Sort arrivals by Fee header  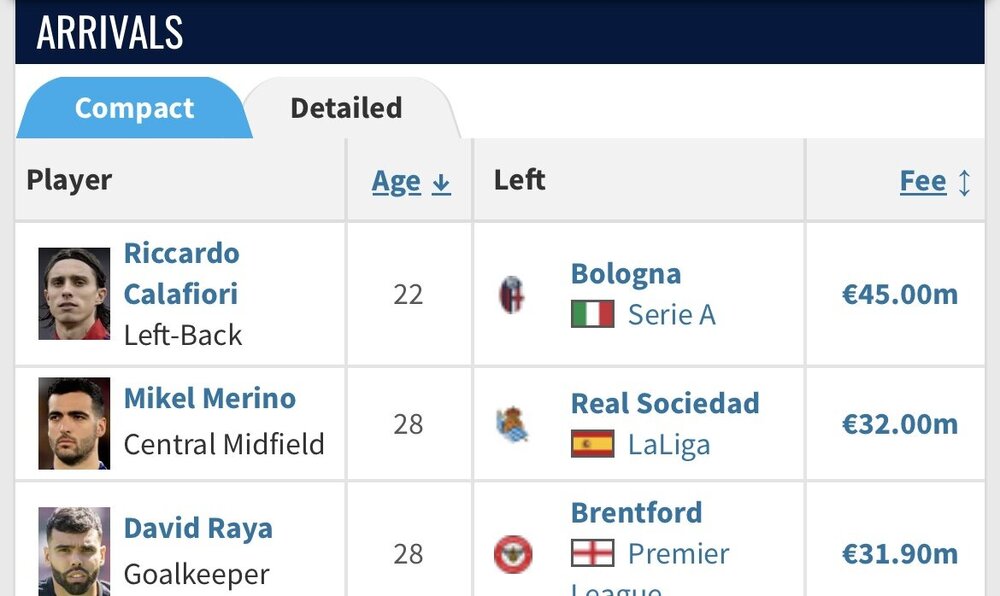[922, 181]
